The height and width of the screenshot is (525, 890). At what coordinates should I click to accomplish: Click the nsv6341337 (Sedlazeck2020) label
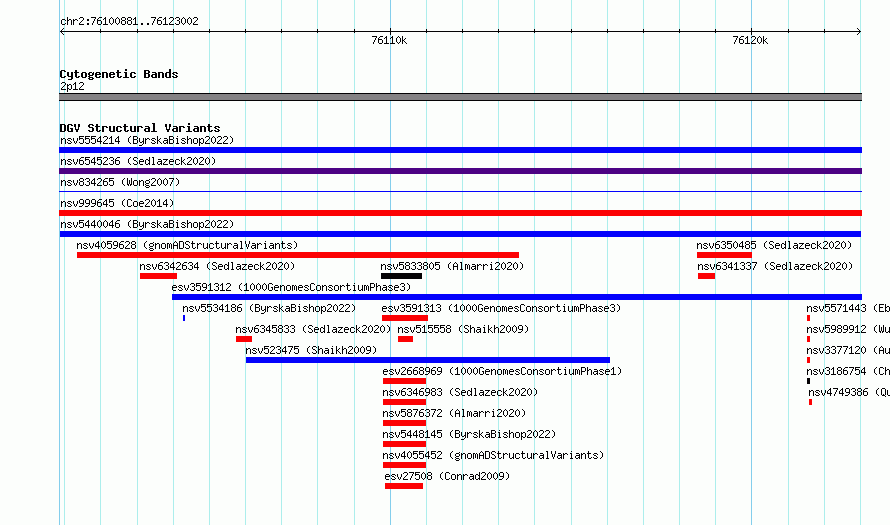pos(775,266)
